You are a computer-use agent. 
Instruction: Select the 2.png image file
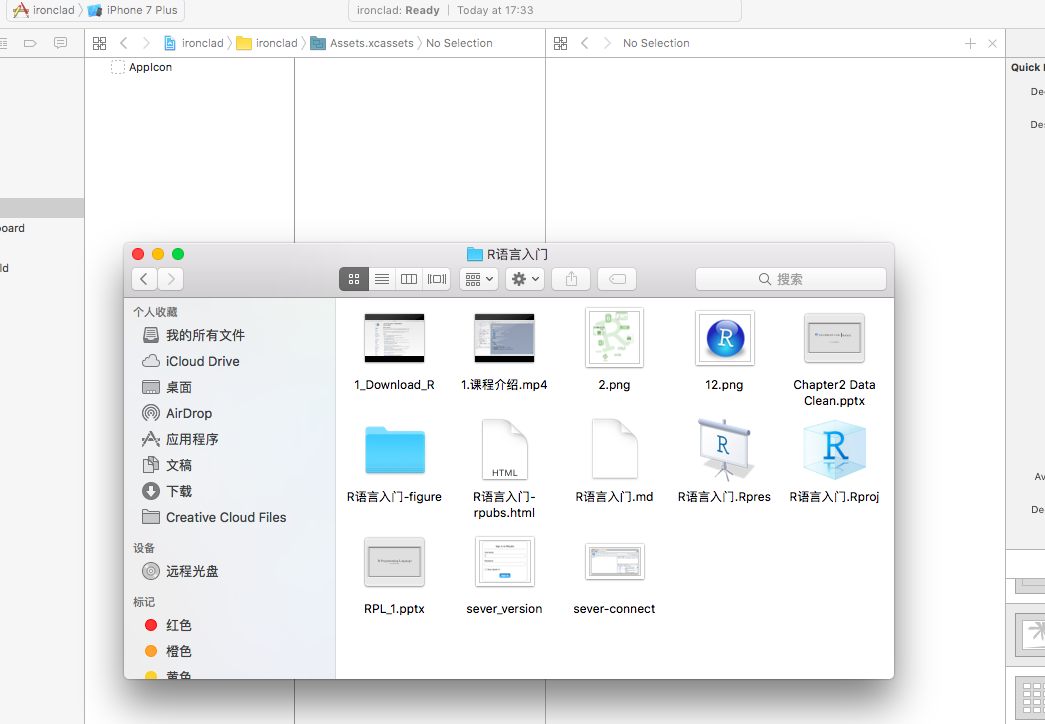click(x=614, y=337)
